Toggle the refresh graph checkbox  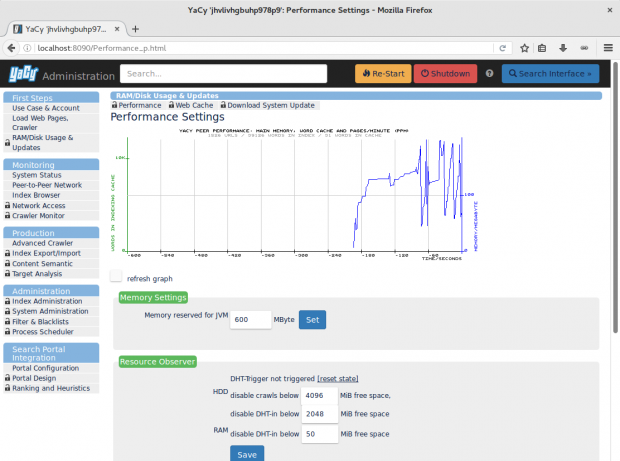[x=116, y=277]
